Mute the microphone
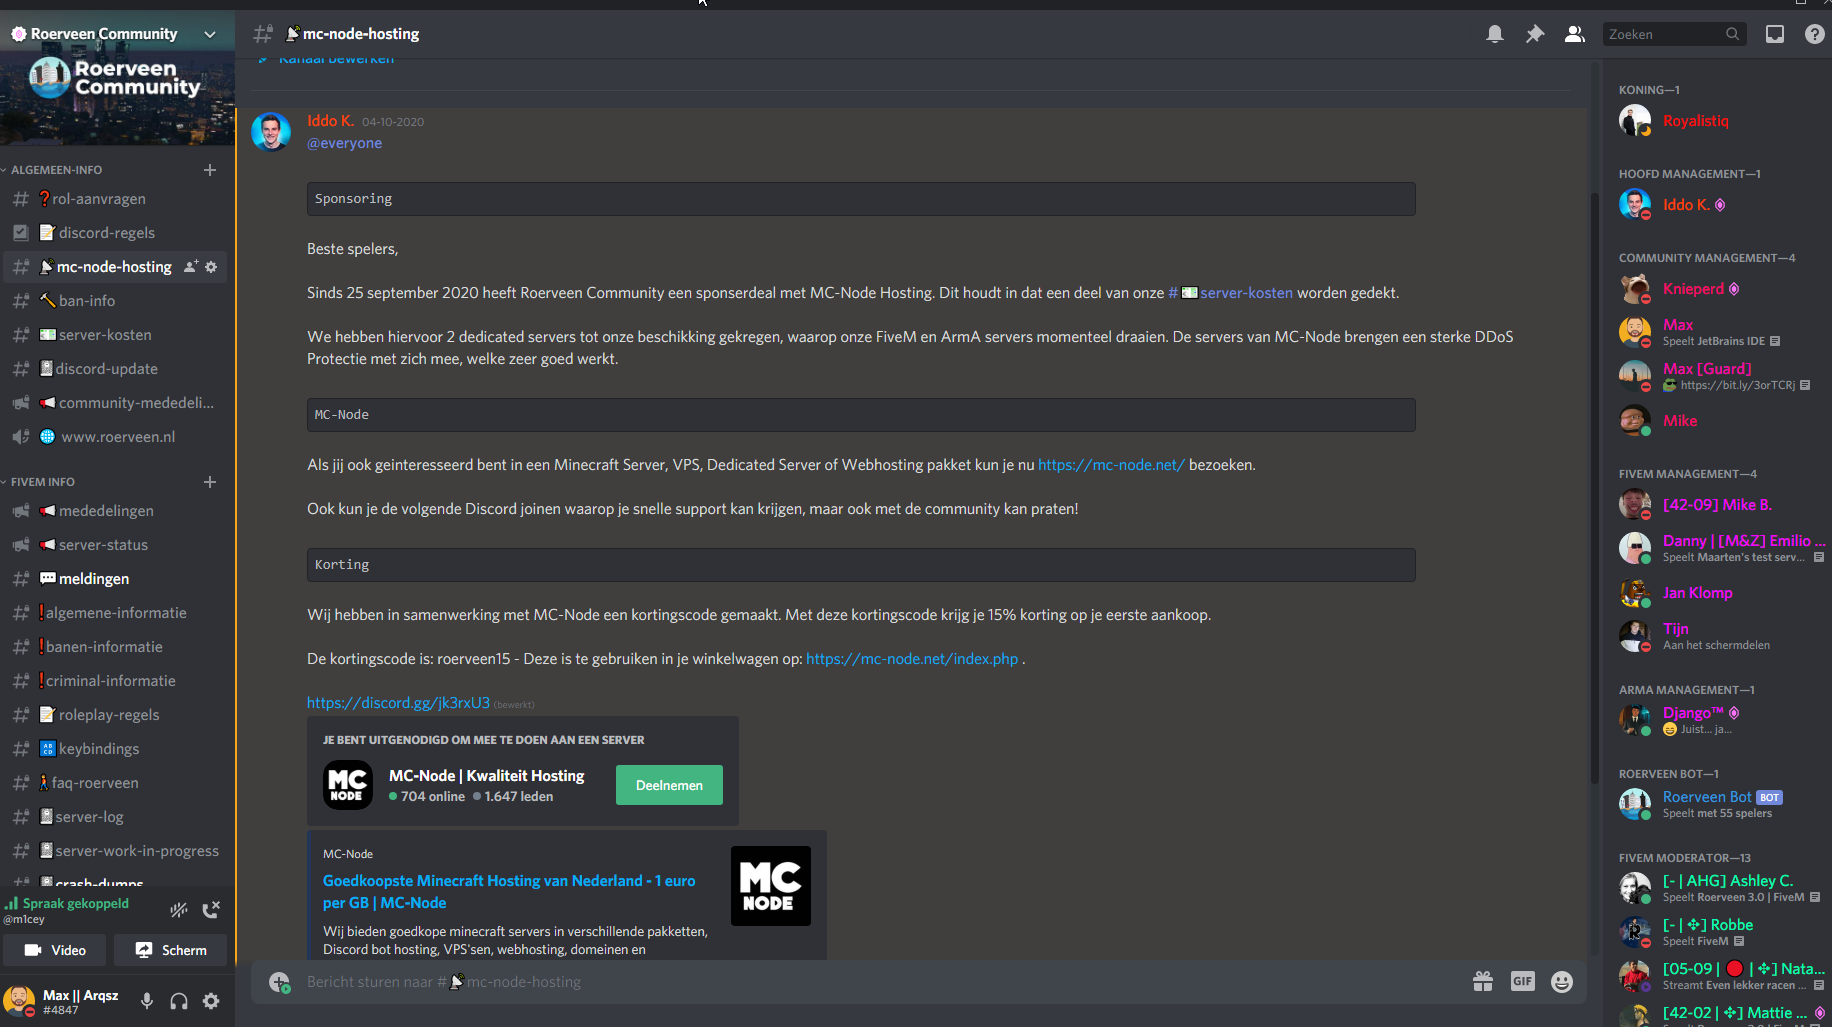Image resolution: width=1832 pixels, height=1027 pixels. pyautogui.click(x=147, y=1001)
